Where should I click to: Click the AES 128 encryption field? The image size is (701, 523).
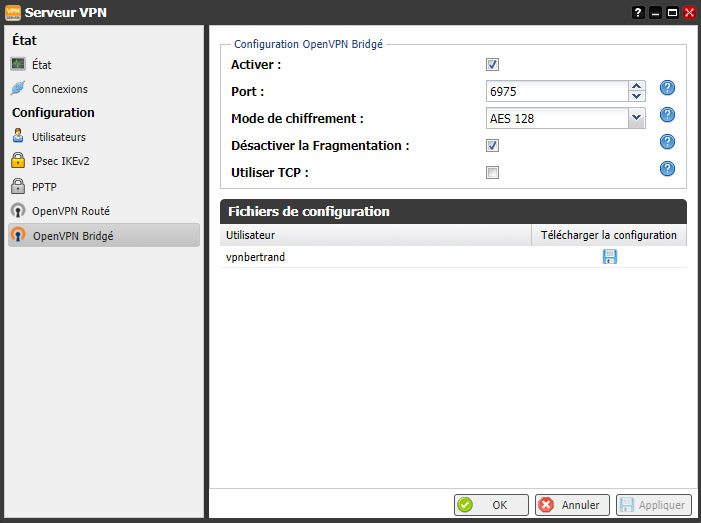(557, 118)
